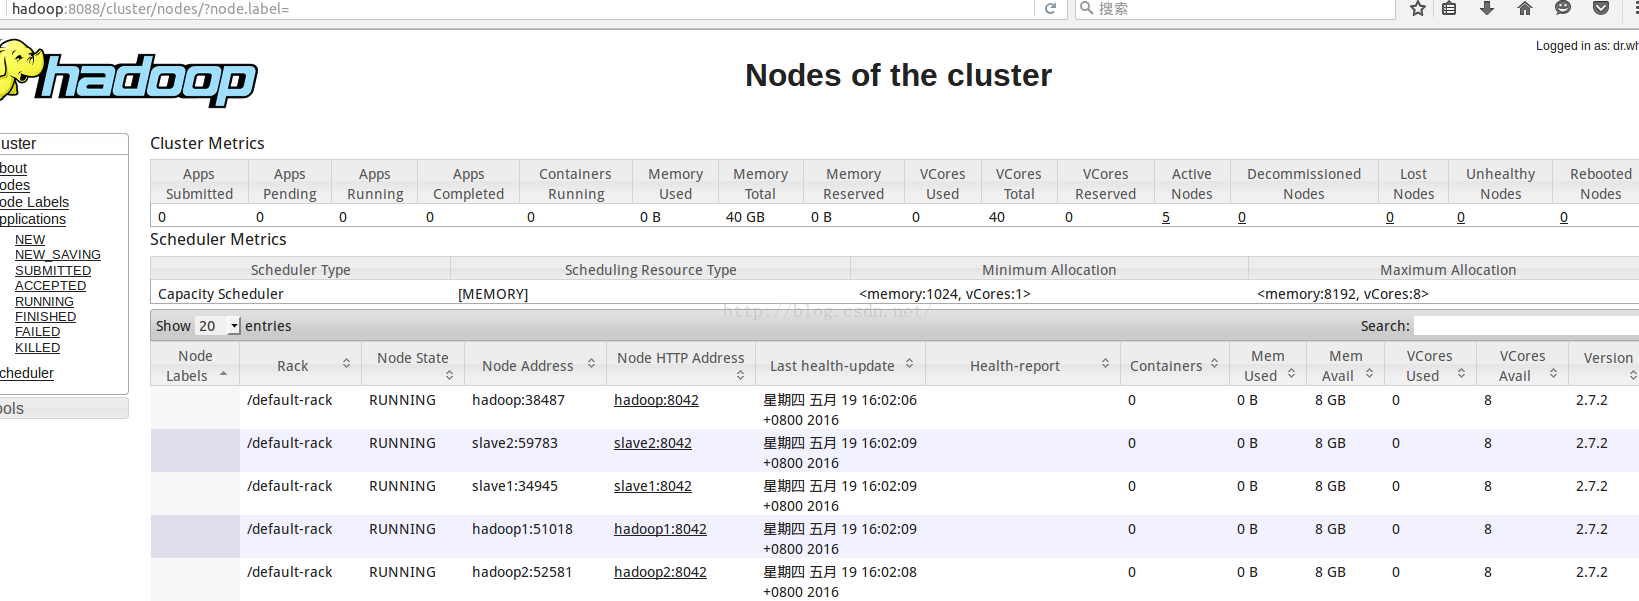Image resolution: width=1639 pixels, height=601 pixels.
Task: Select the node address hadoop:38487
Action: point(518,400)
